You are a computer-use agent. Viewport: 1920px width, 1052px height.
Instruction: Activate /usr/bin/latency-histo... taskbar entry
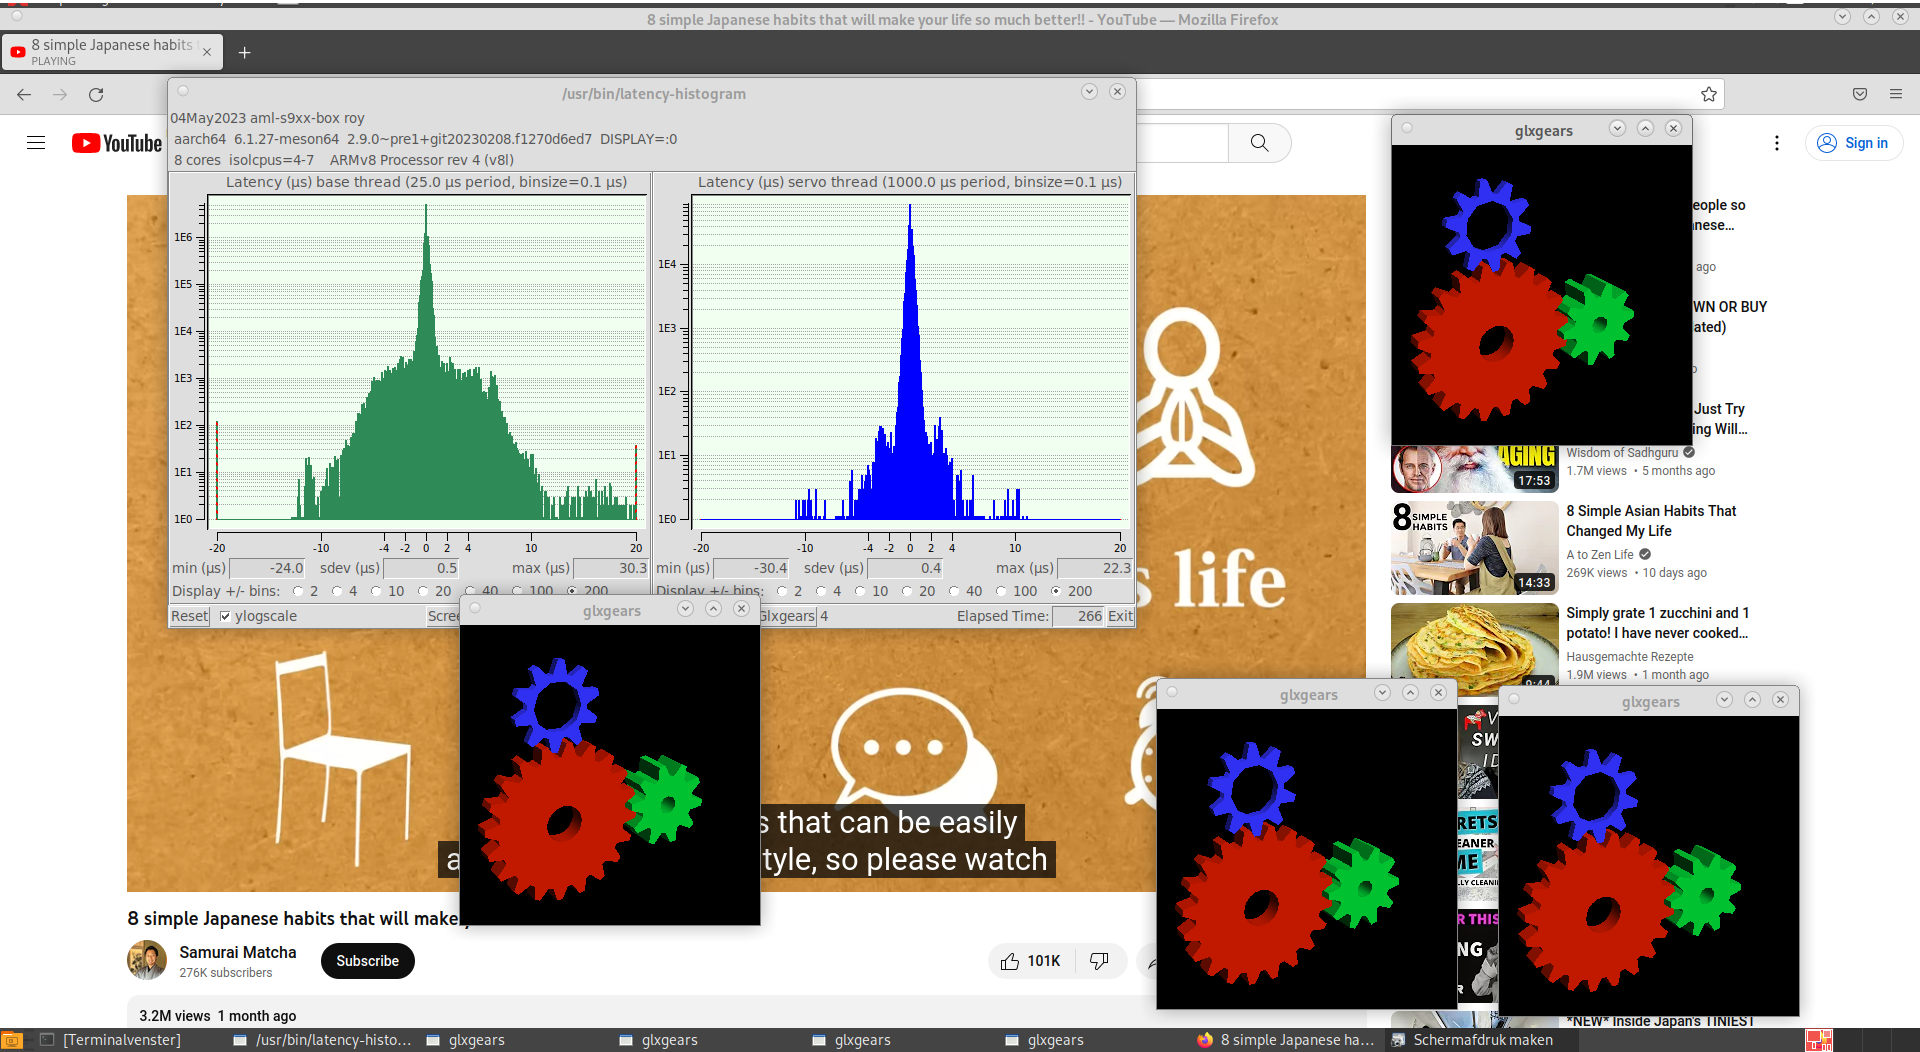pos(322,1040)
